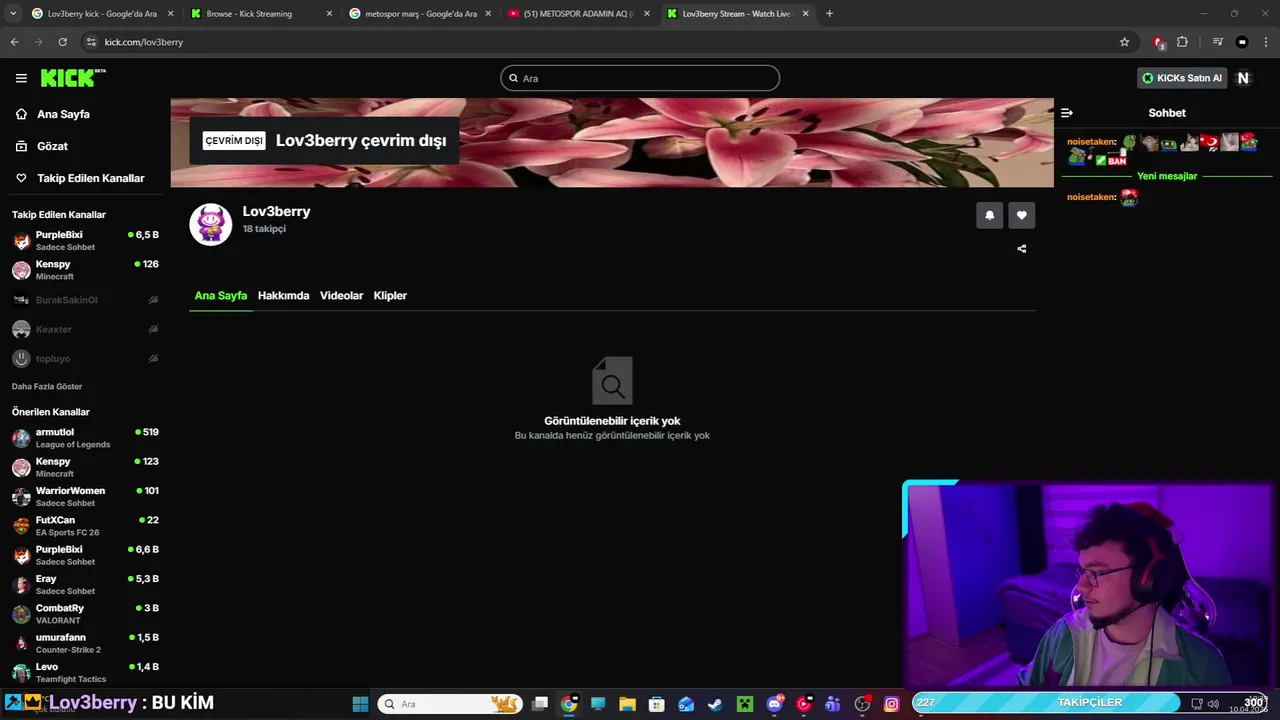Open the Gözat sidebar link
This screenshot has width=1280, height=720.
point(52,146)
